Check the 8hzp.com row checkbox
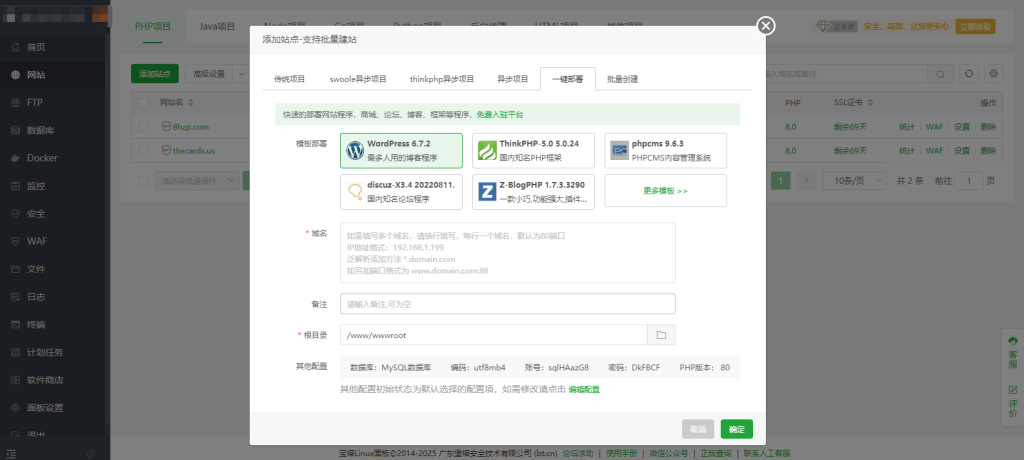Viewport: 1024px width, 460px height. click(144, 127)
